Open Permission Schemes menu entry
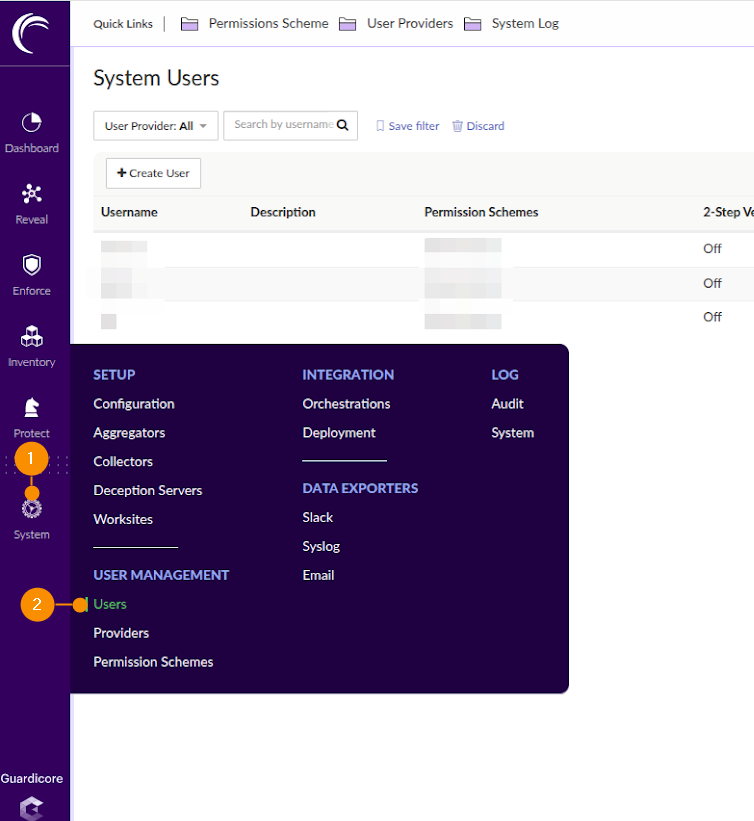754x821 pixels. 153,662
